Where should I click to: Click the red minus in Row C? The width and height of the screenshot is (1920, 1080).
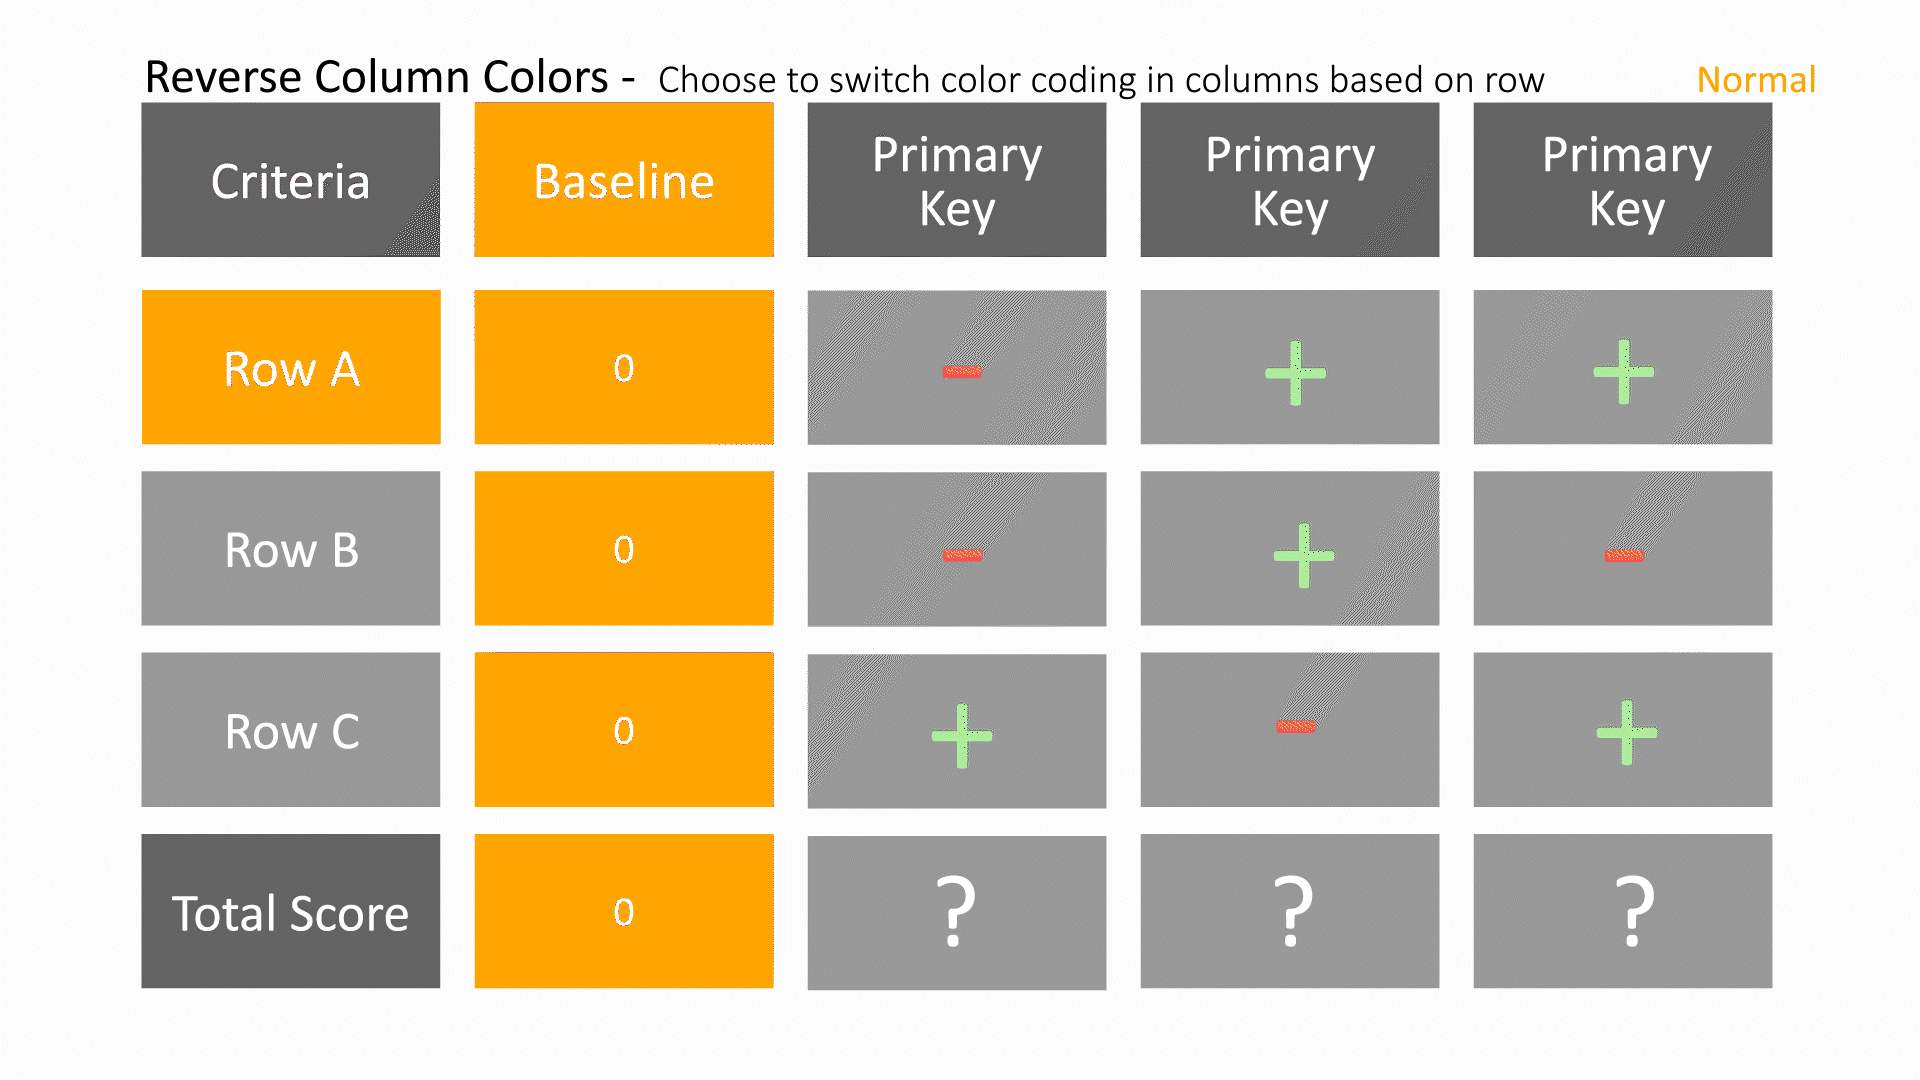click(x=1296, y=727)
